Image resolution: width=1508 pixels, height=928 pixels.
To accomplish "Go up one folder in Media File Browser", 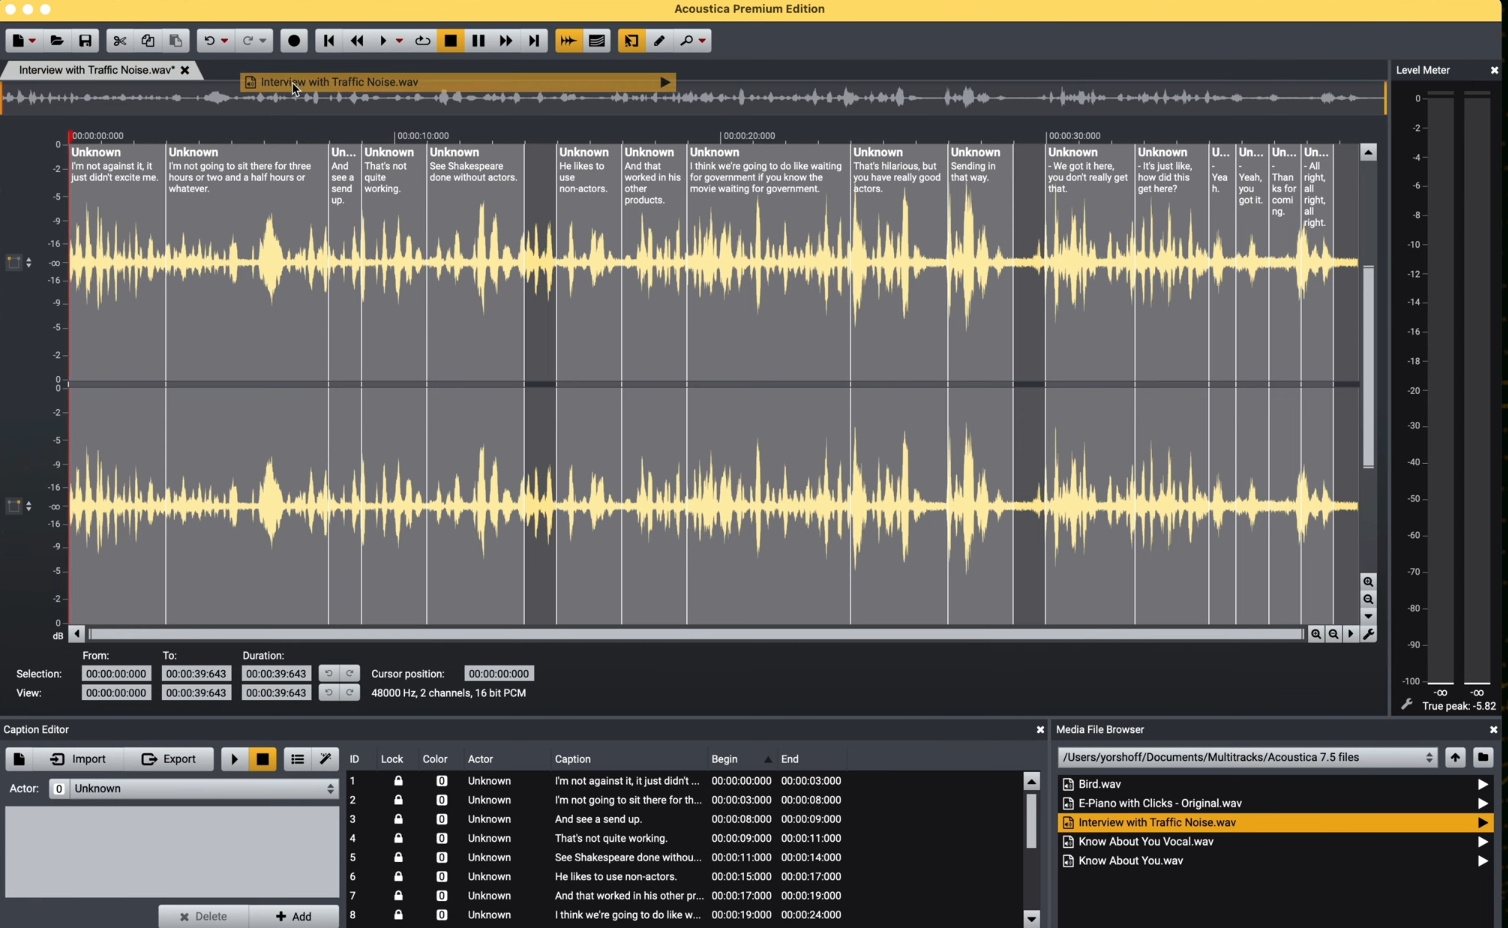I will pyautogui.click(x=1455, y=758).
